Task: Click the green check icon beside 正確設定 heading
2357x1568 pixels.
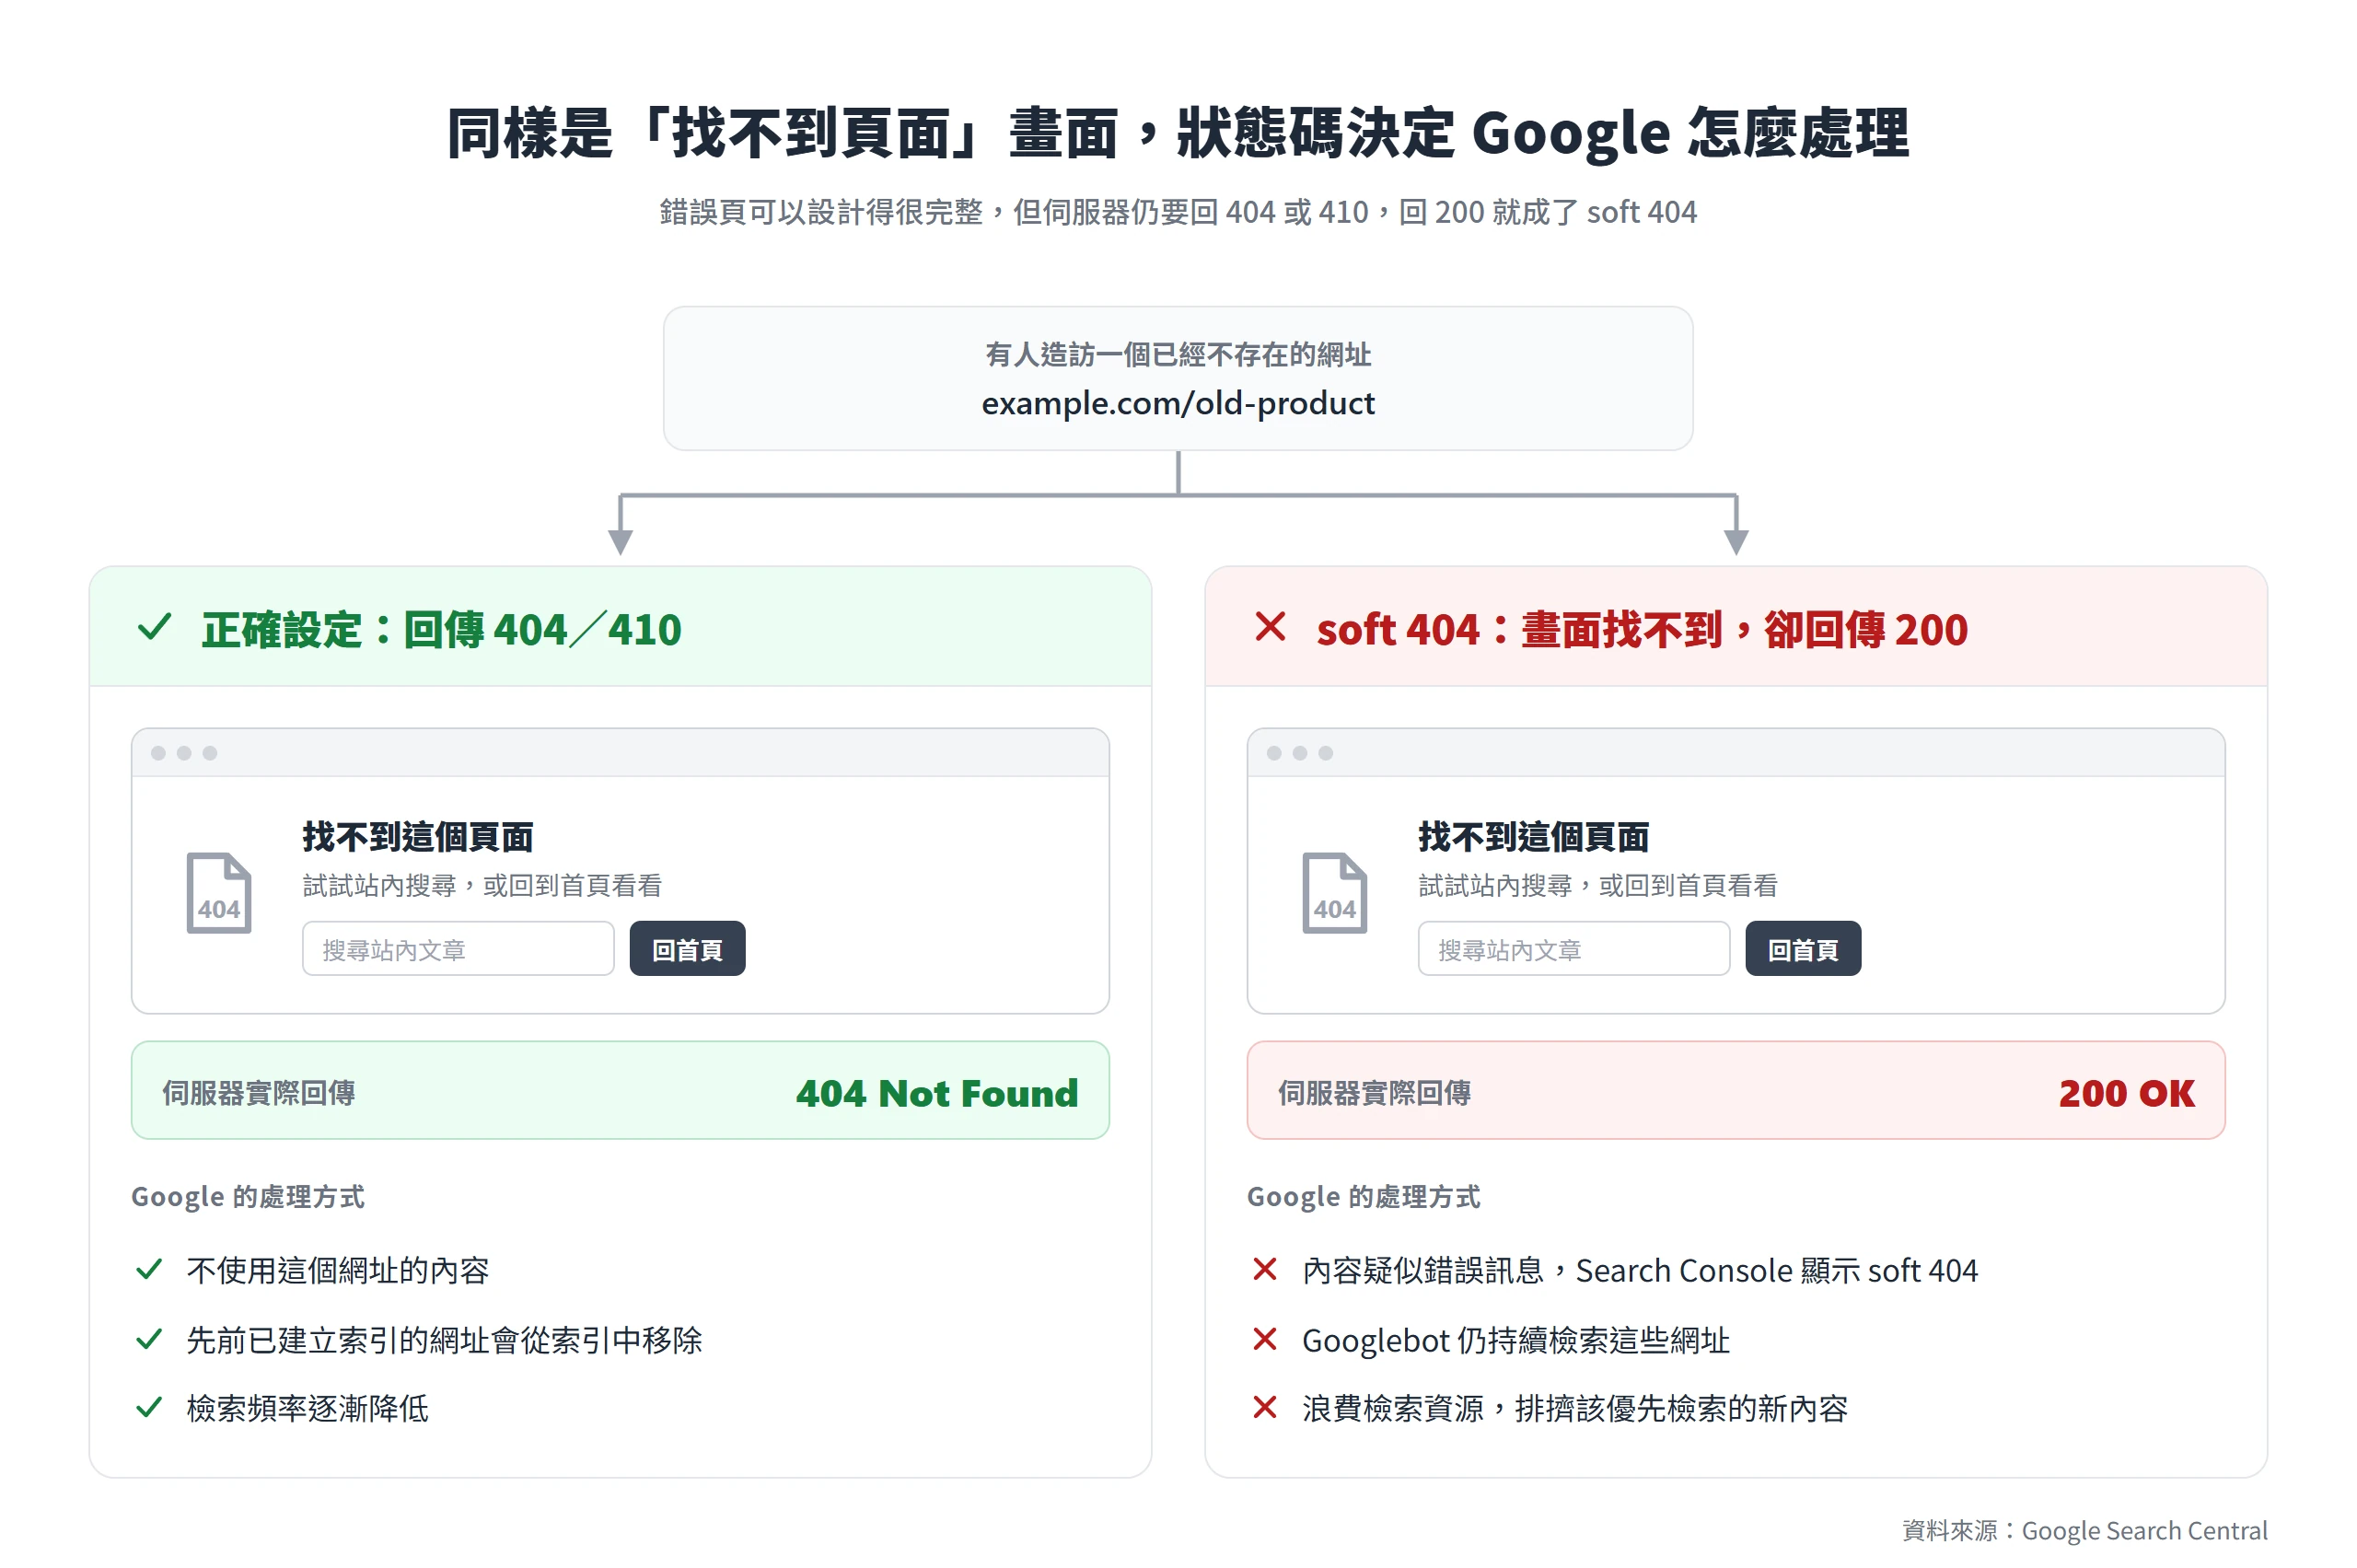Action: [154, 627]
